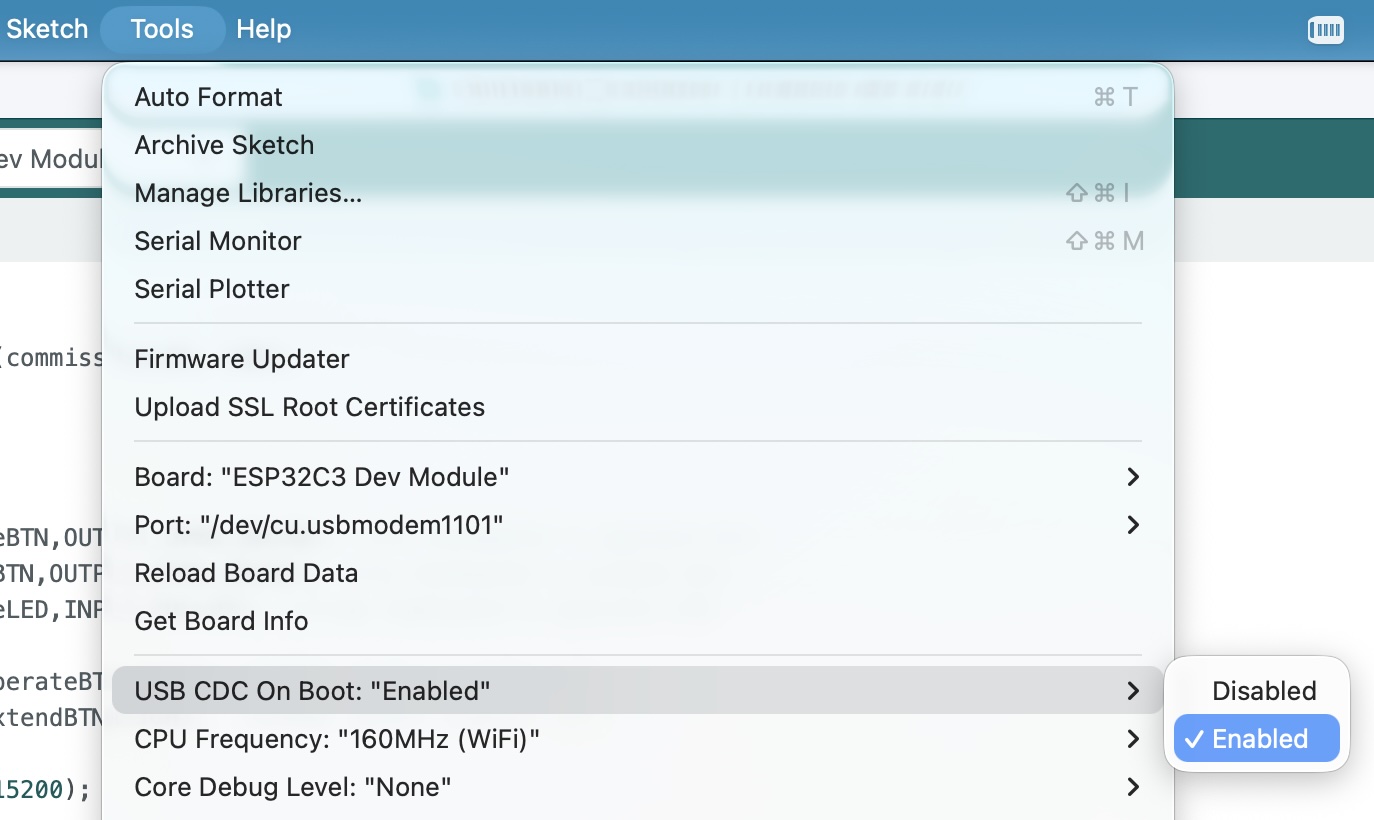The width and height of the screenshot is (1374, 820).
Task: Open the Help menu
Action: tap(263, 29)
